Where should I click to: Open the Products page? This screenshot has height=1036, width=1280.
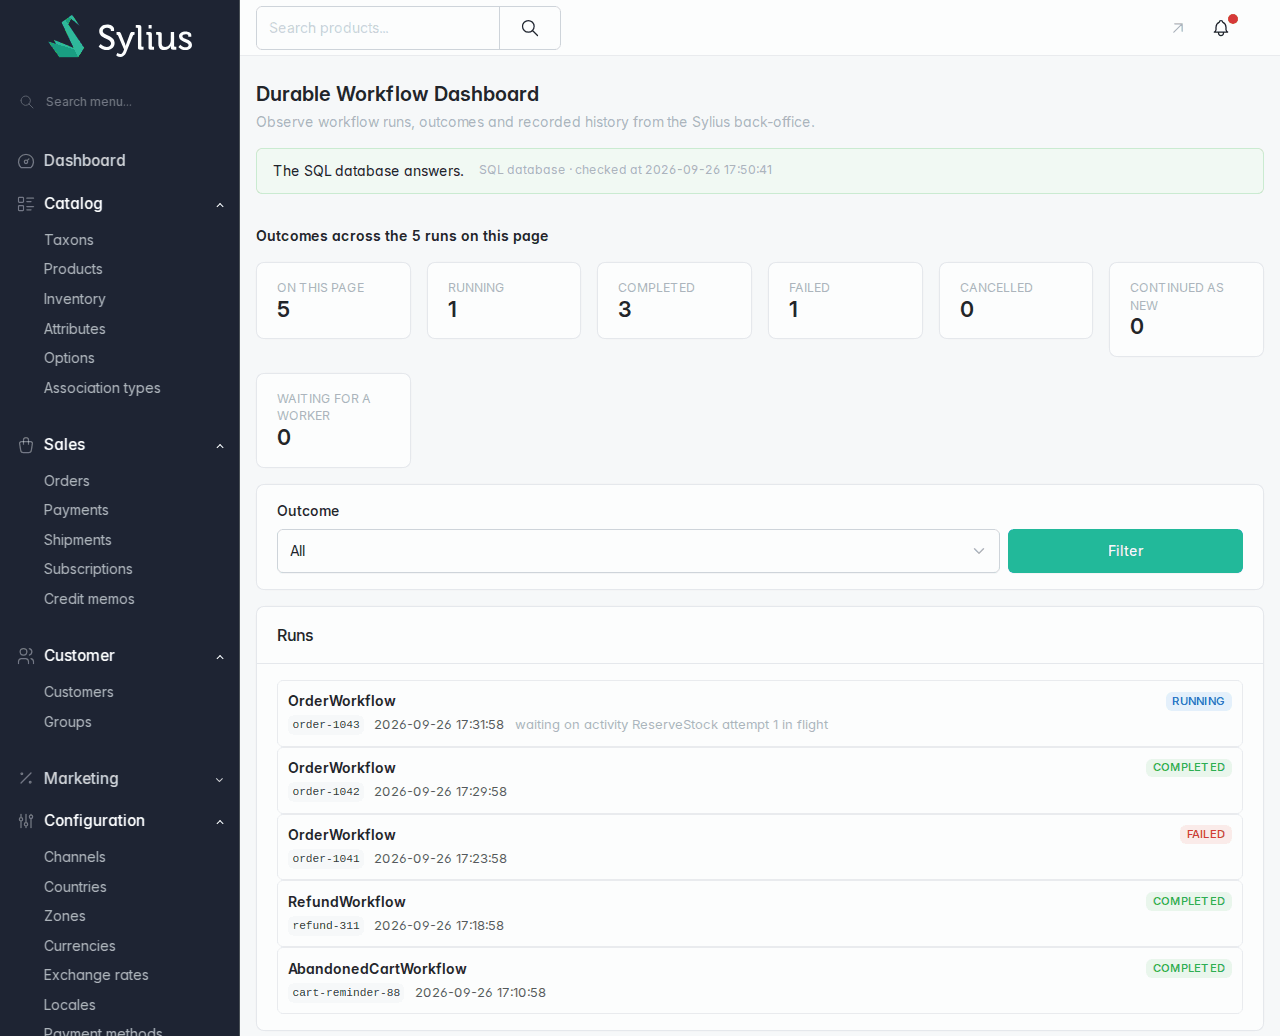(73, 269)
